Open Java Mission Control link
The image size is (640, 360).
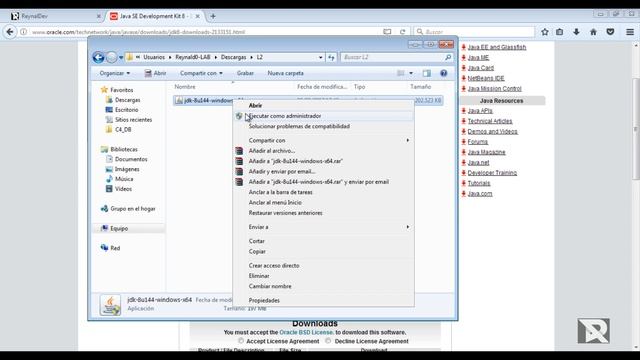coord(494,89)
